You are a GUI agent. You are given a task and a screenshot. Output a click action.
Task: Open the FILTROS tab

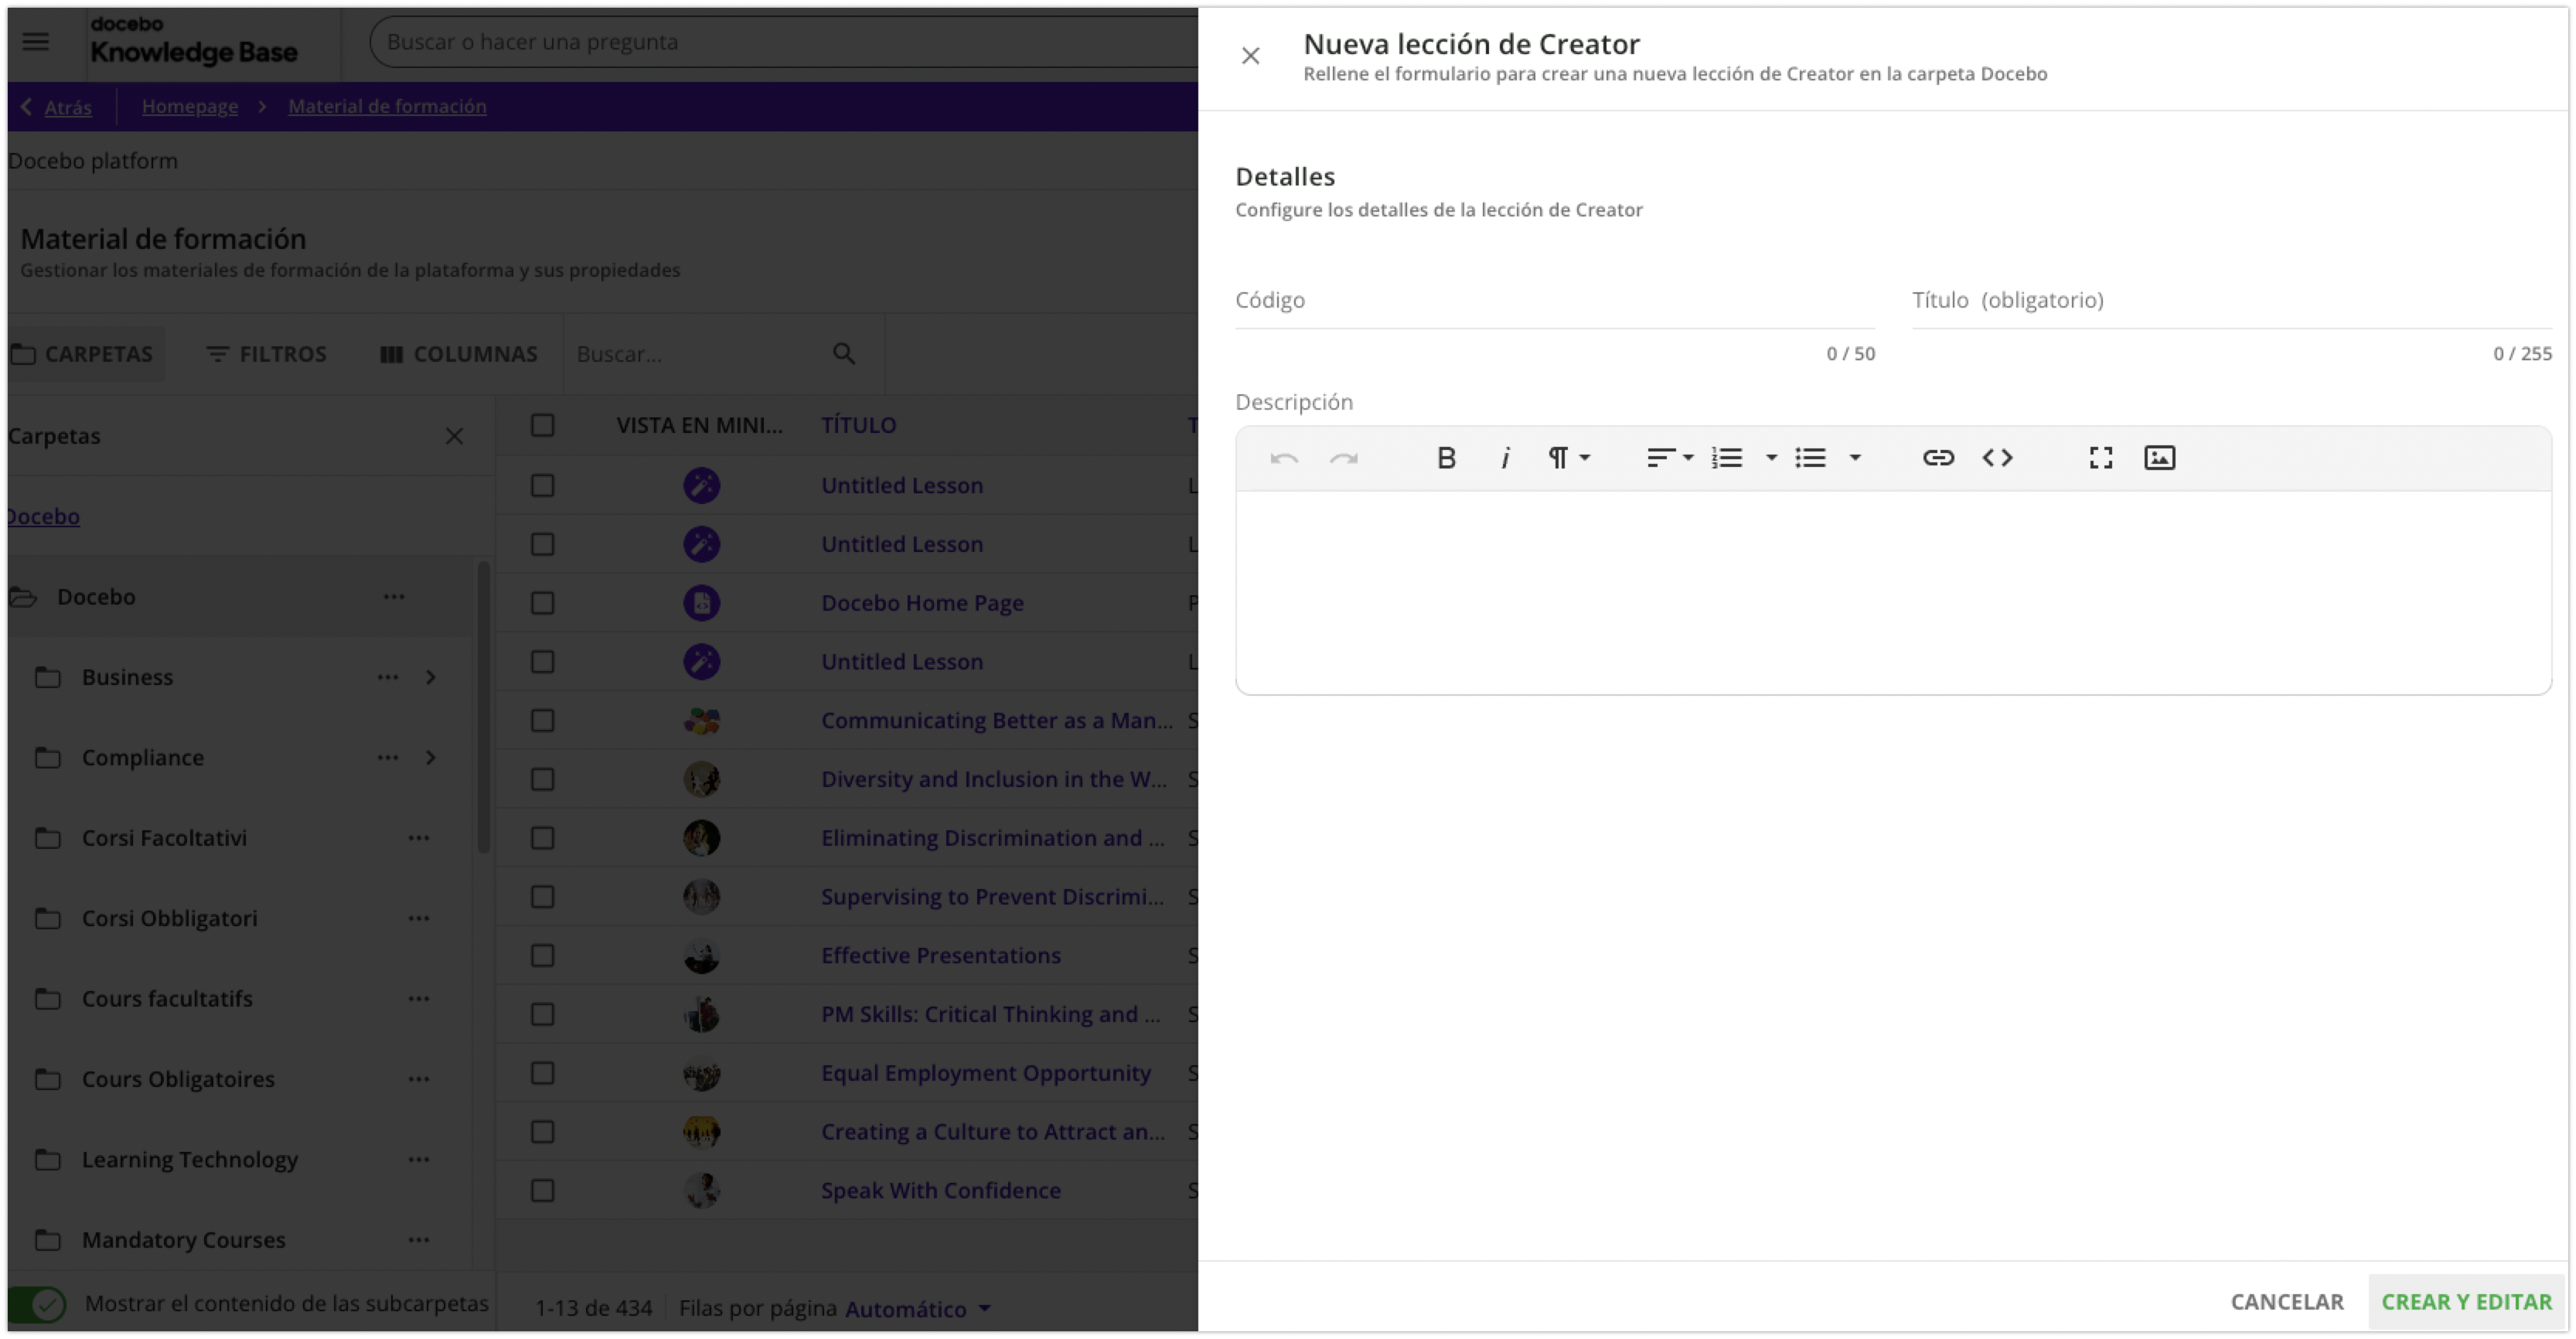point(266,354)
